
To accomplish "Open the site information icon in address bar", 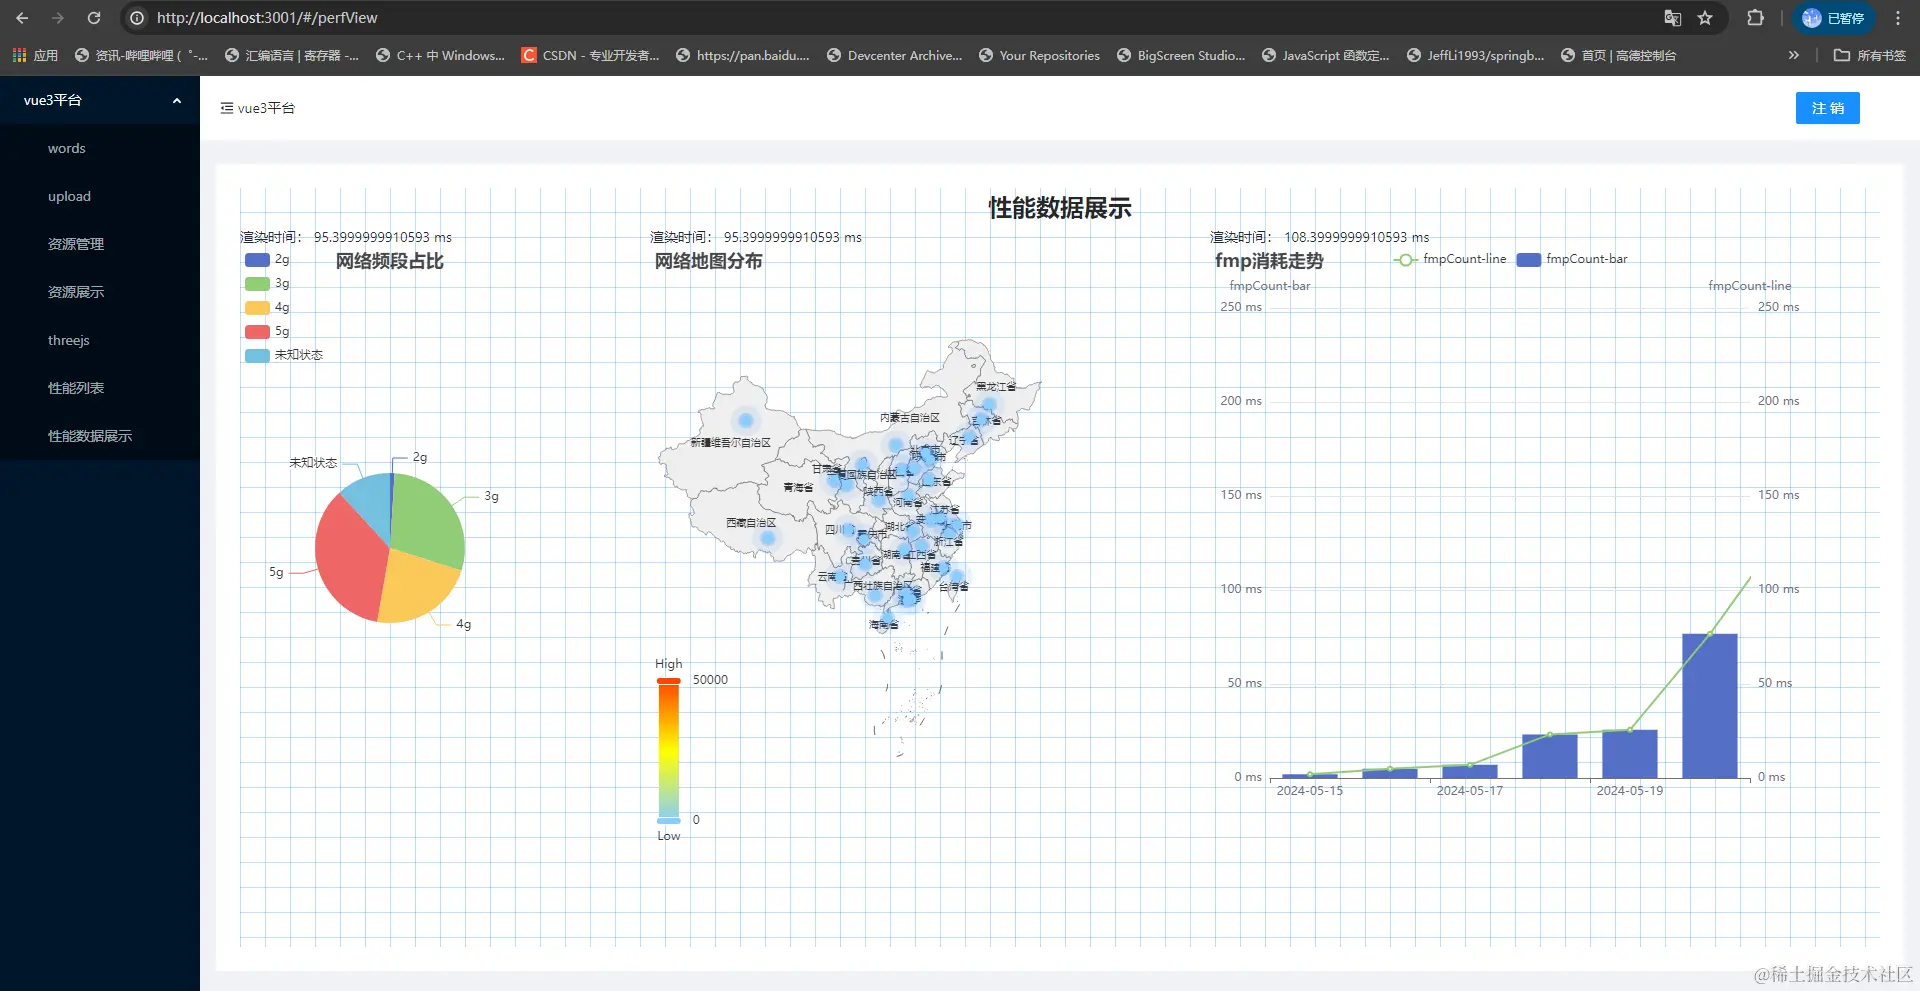I will point(138,18).
